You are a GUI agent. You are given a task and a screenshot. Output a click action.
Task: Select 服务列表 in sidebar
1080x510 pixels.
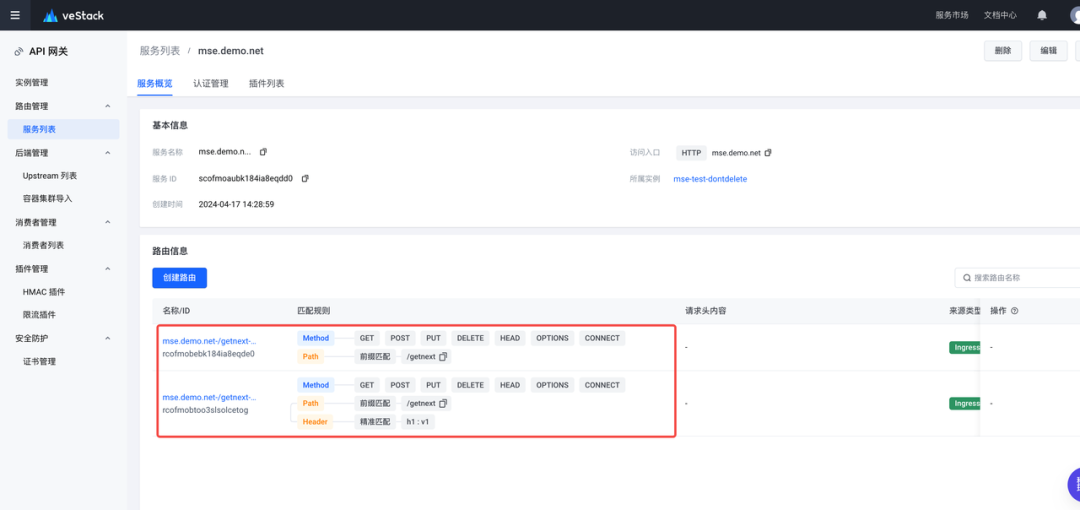(x=63, y=129)
